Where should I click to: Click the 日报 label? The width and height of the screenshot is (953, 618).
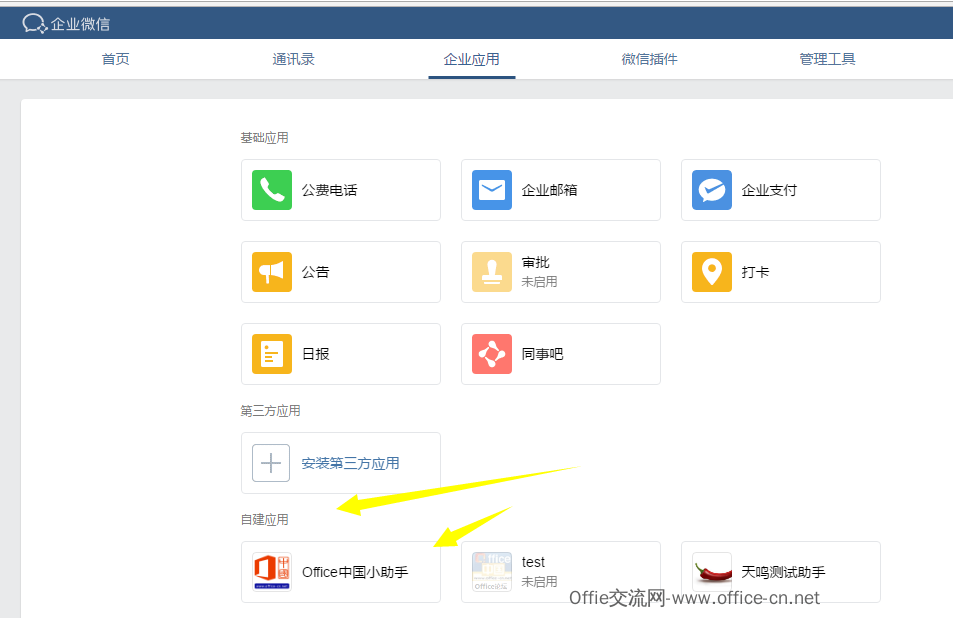tap(315, 354)
